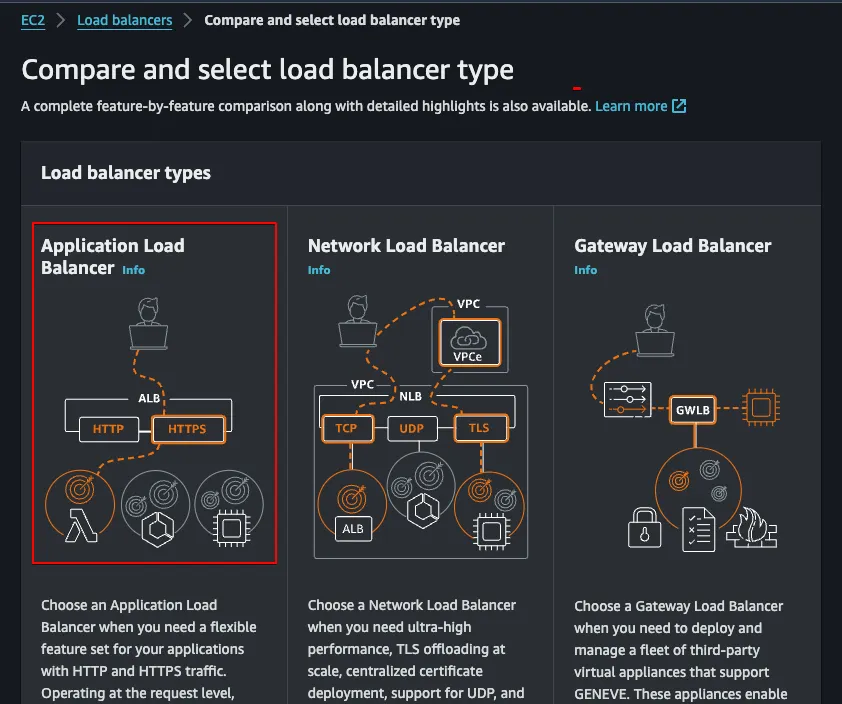Click the Lambda target icon in the ALB diagram

[81, 525]
